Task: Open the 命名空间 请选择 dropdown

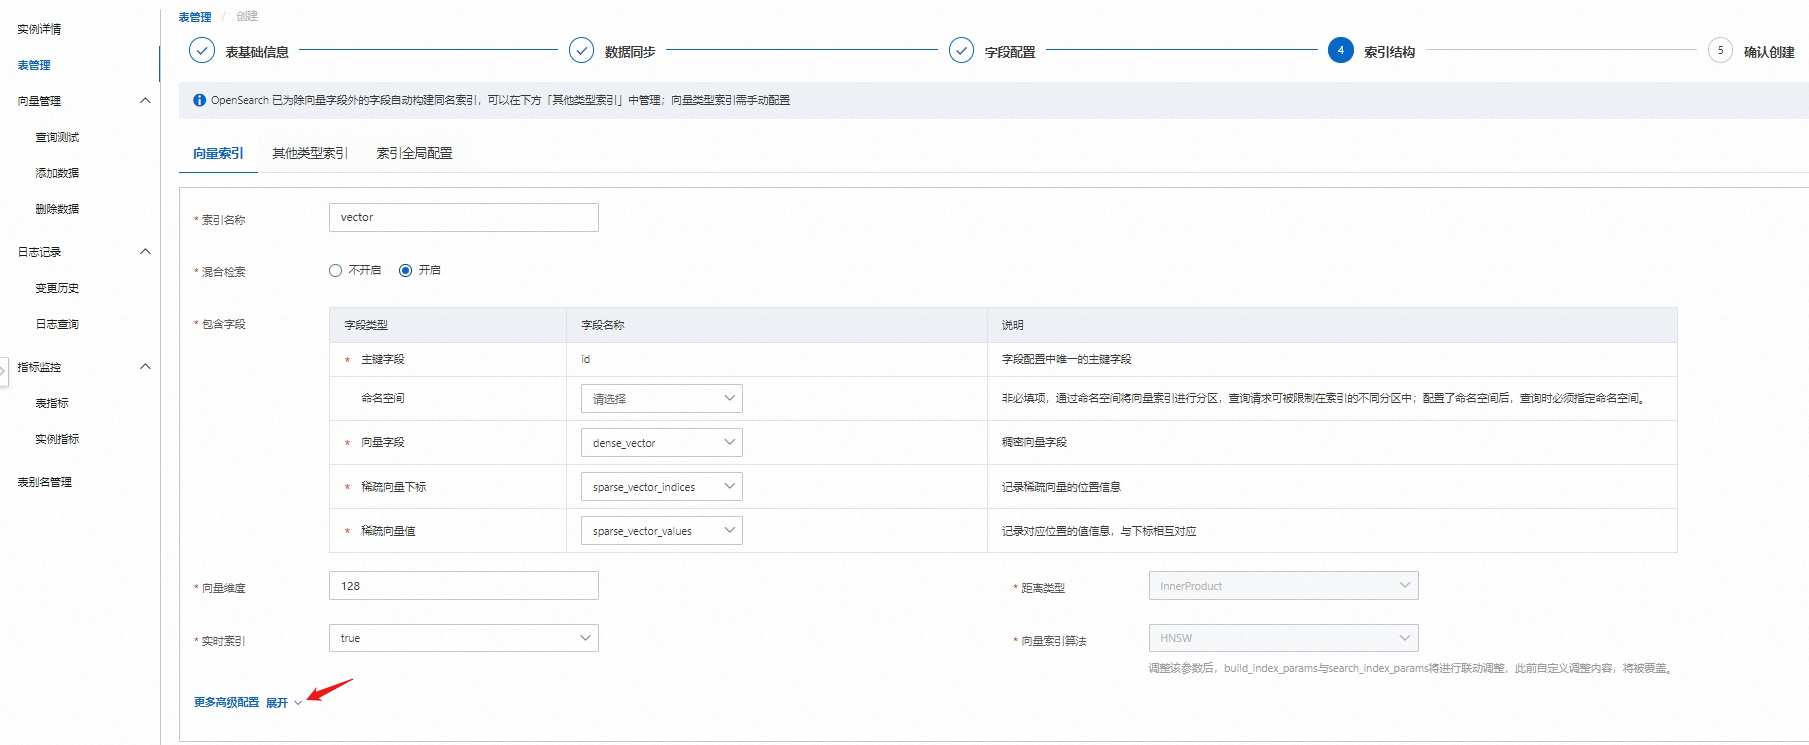Action: click(661, 398)
